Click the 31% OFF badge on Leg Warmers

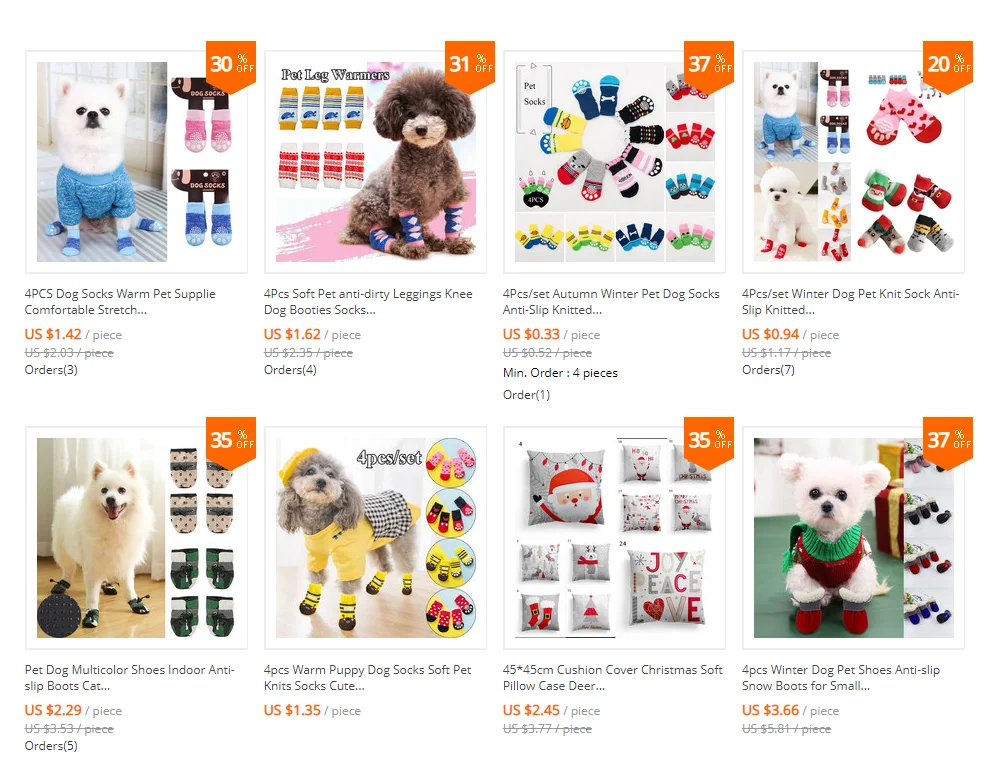coord(470,65)
